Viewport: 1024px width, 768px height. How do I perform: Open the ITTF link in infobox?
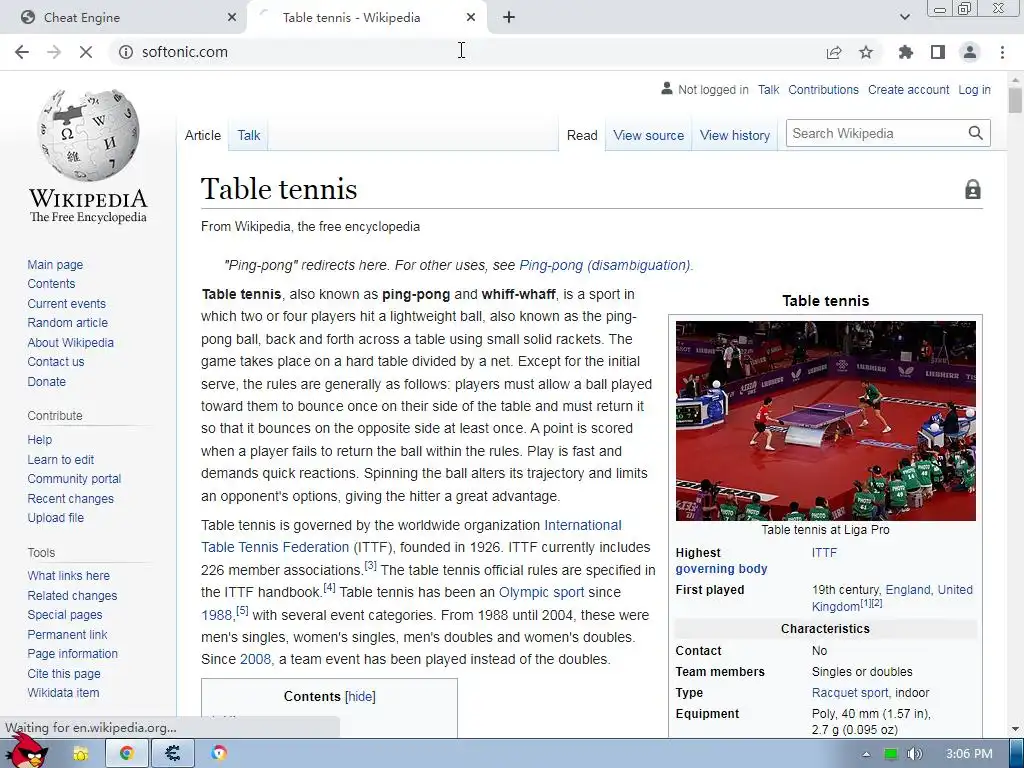tap(824, 552)
